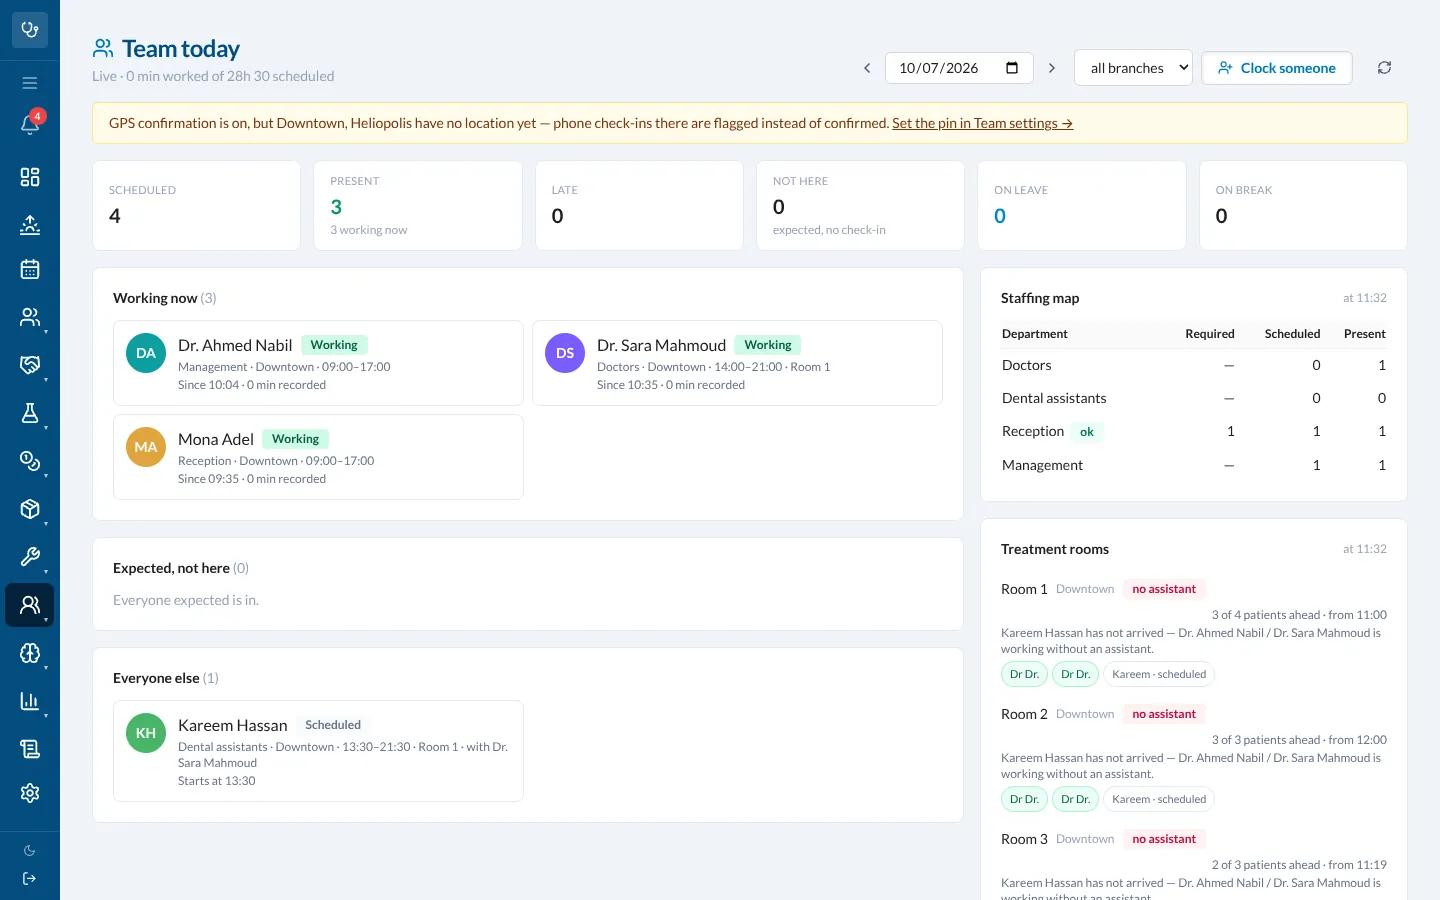Click the On break stat card
The image size is (1440, 900).
(1303, 206)
